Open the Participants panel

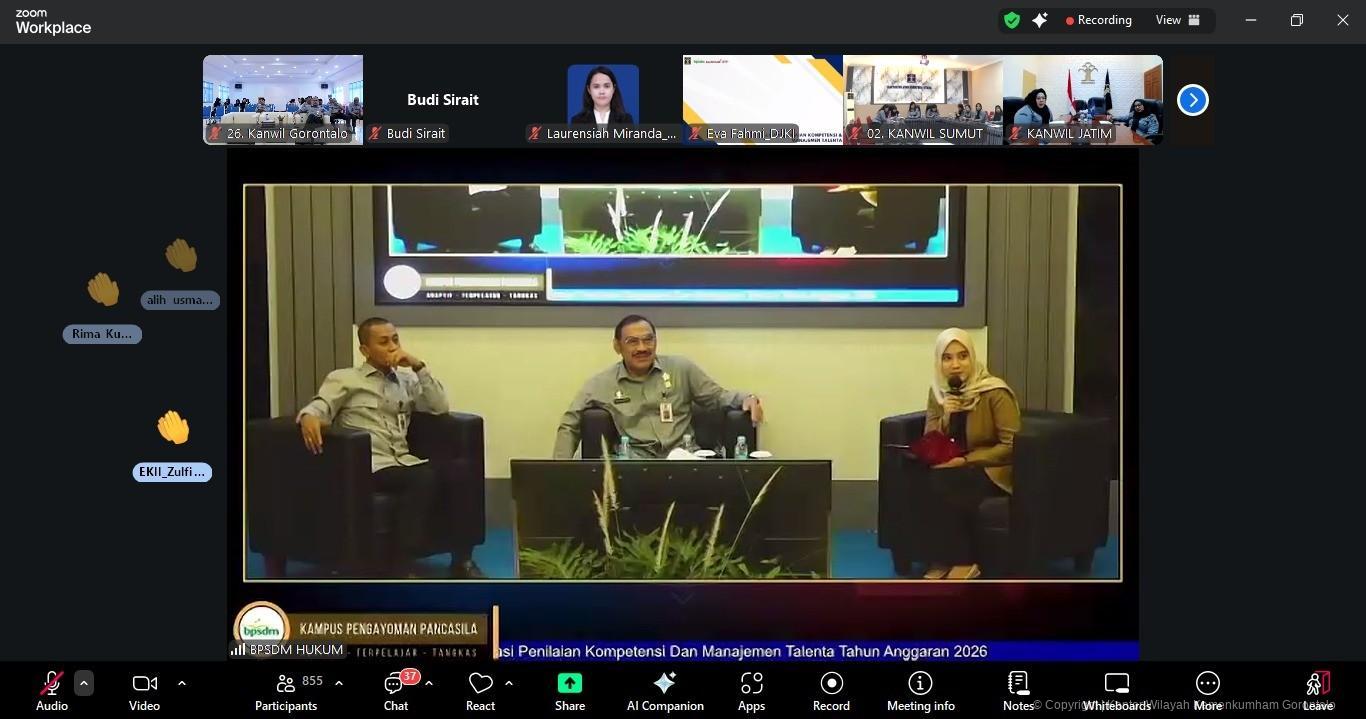[x=286, y=691]
